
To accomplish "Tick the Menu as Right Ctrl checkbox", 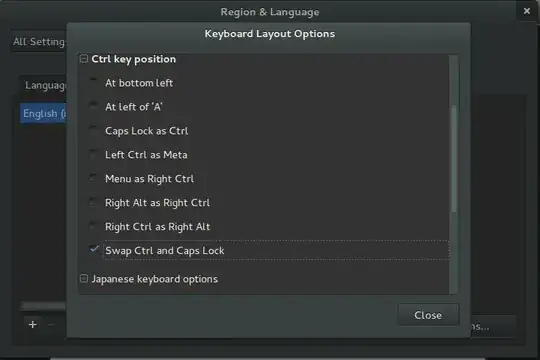I will tap(93, 178).
